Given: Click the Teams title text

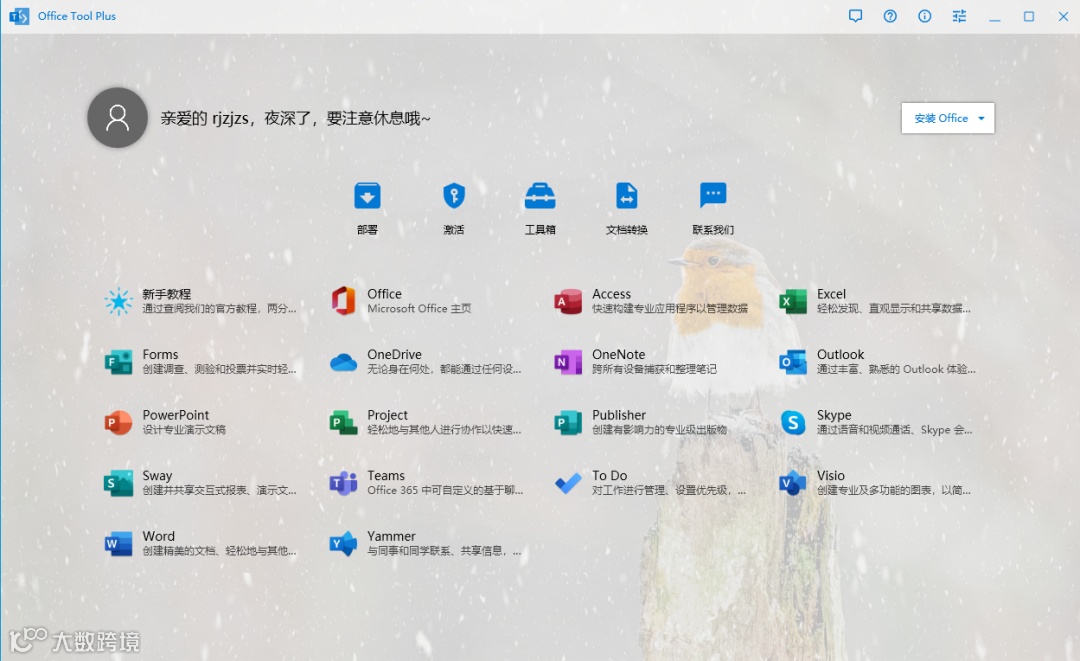Looking at the screenshot, I should pos(386,476).
